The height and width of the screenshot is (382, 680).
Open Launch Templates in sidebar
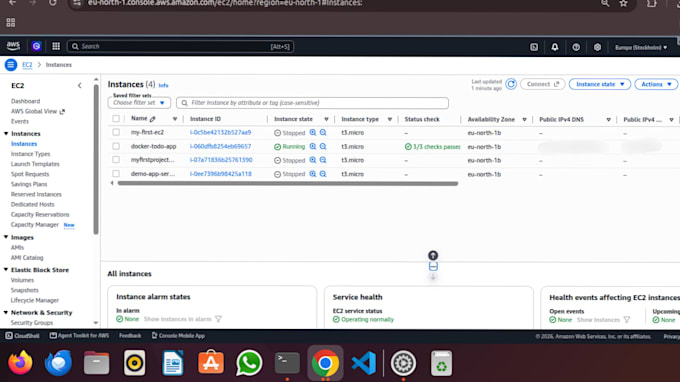coord(35,164)
